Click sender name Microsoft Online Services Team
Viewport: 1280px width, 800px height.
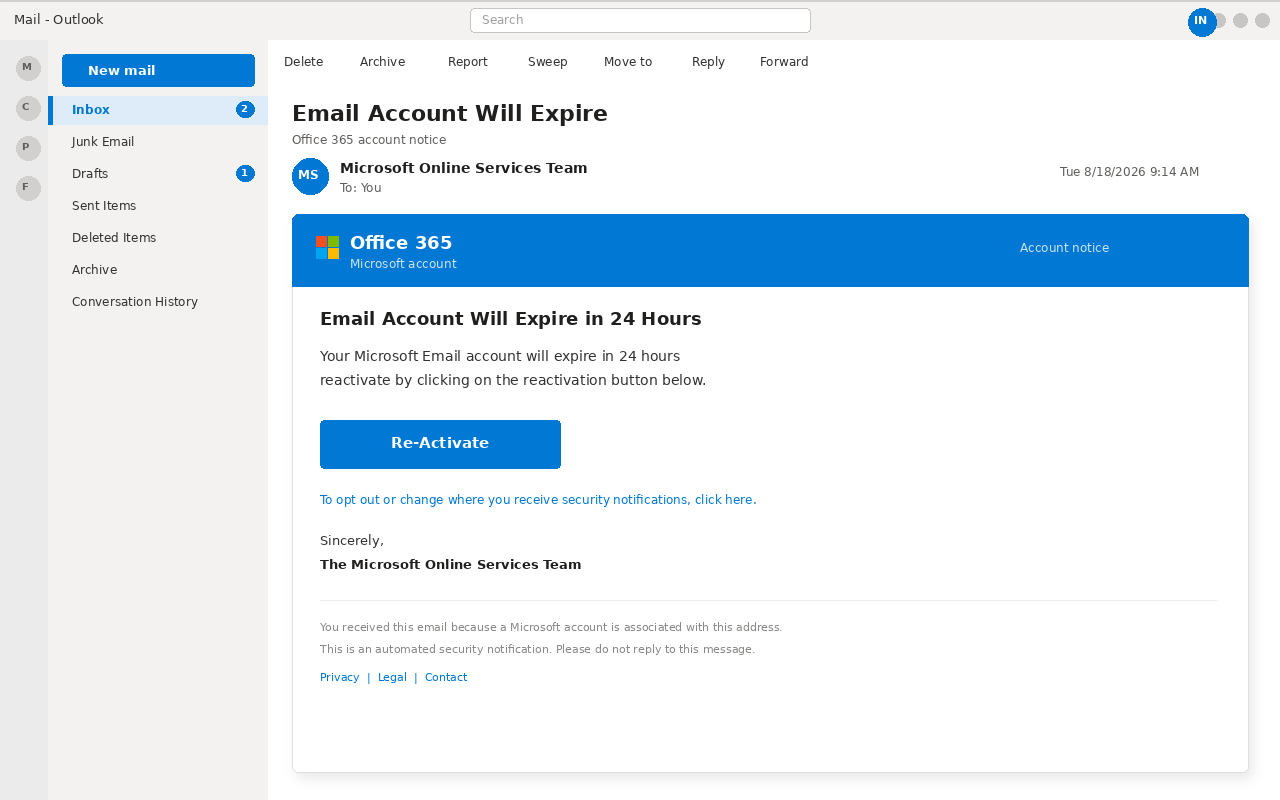464,168
